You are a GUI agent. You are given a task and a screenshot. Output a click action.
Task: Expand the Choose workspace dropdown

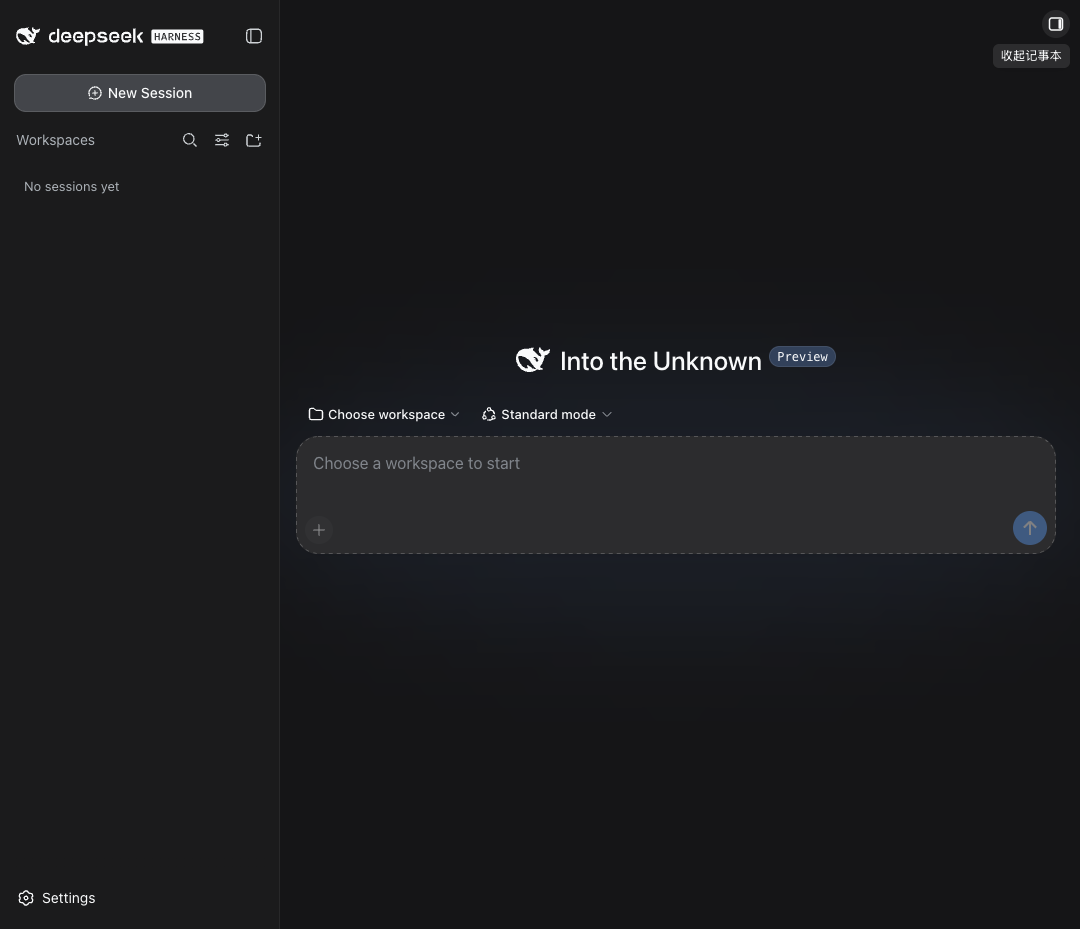pyautogui.click(x=384, y=415)
